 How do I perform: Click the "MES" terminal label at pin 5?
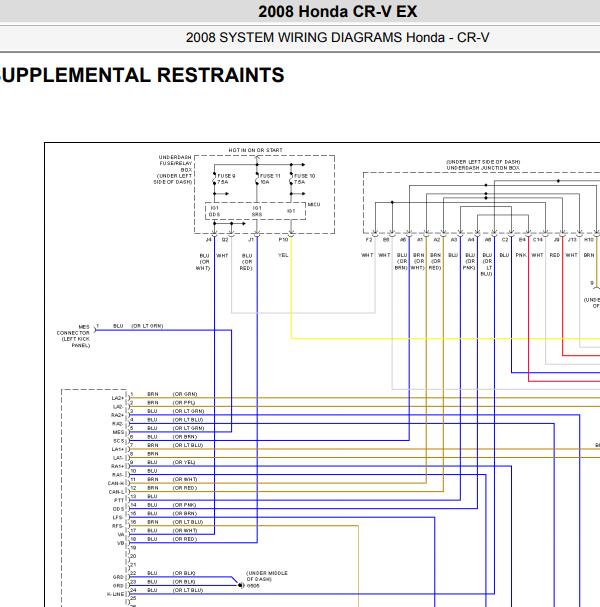point(118,432)
